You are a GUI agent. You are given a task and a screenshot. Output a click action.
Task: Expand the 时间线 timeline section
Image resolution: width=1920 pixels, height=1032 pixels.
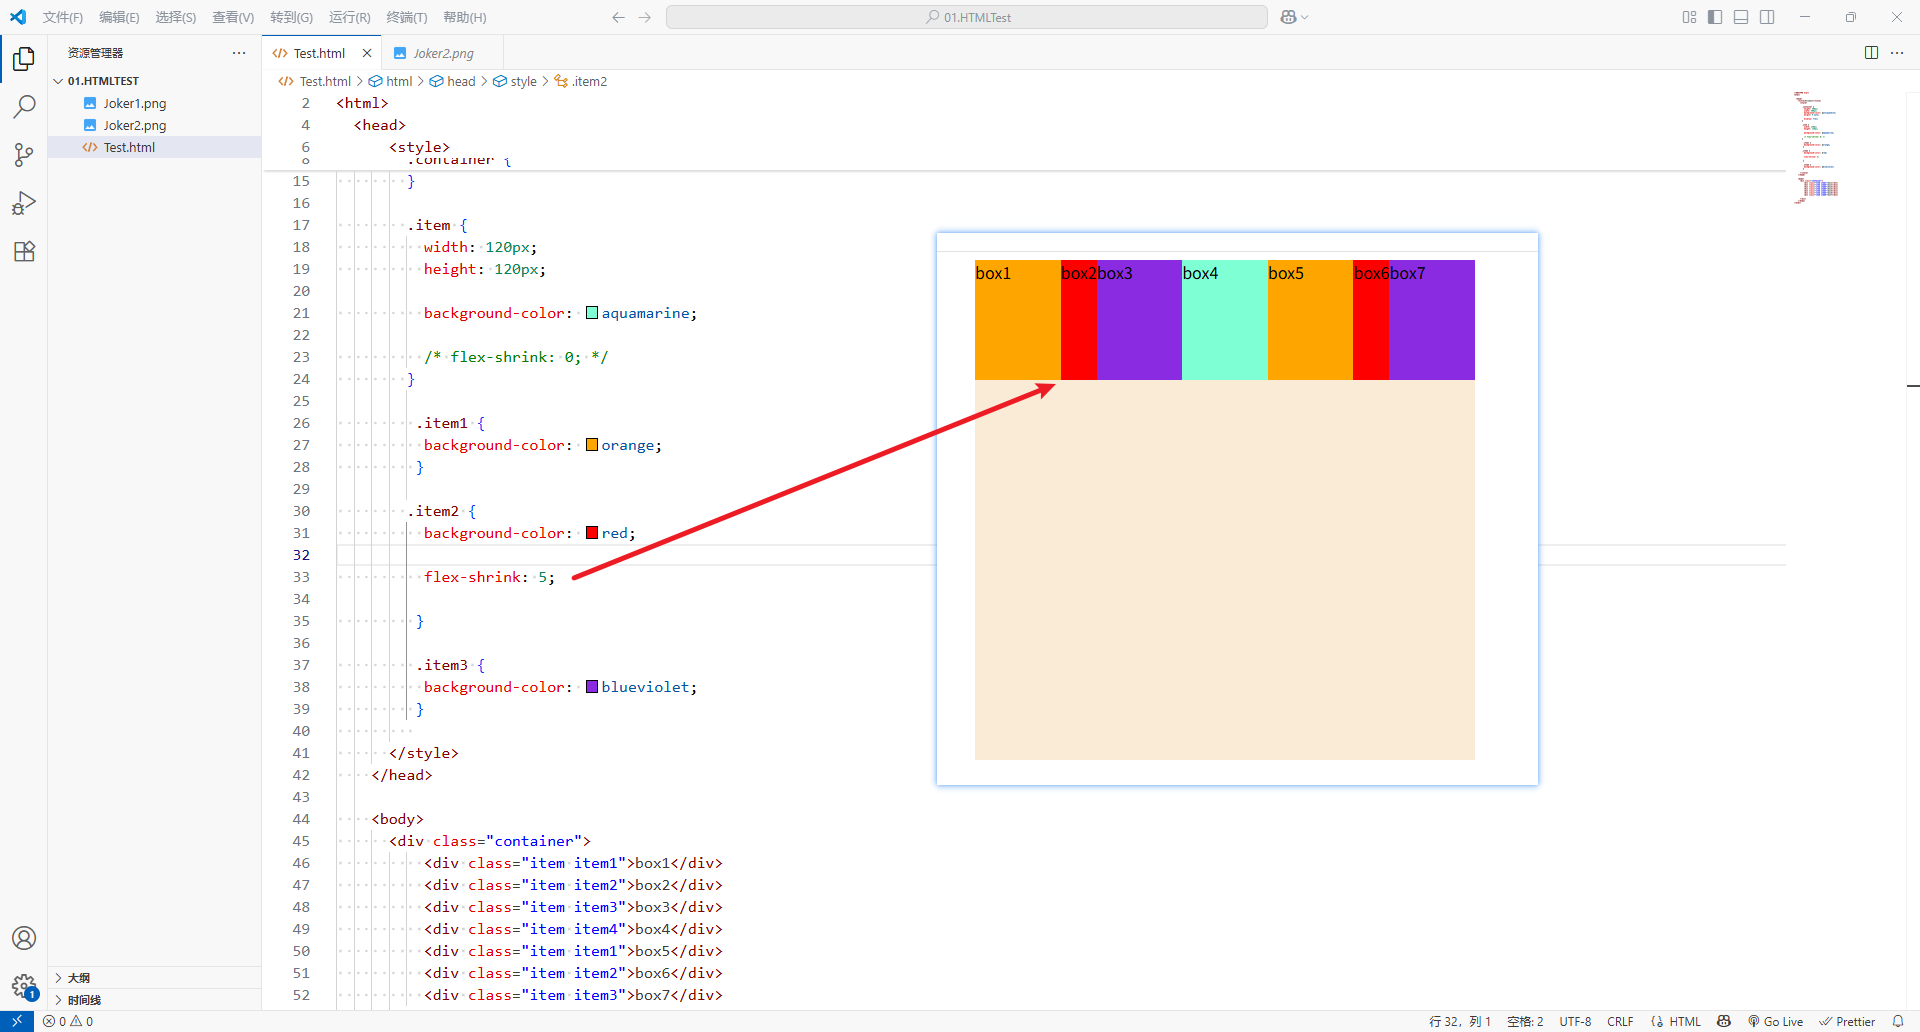pos(156,1000)
